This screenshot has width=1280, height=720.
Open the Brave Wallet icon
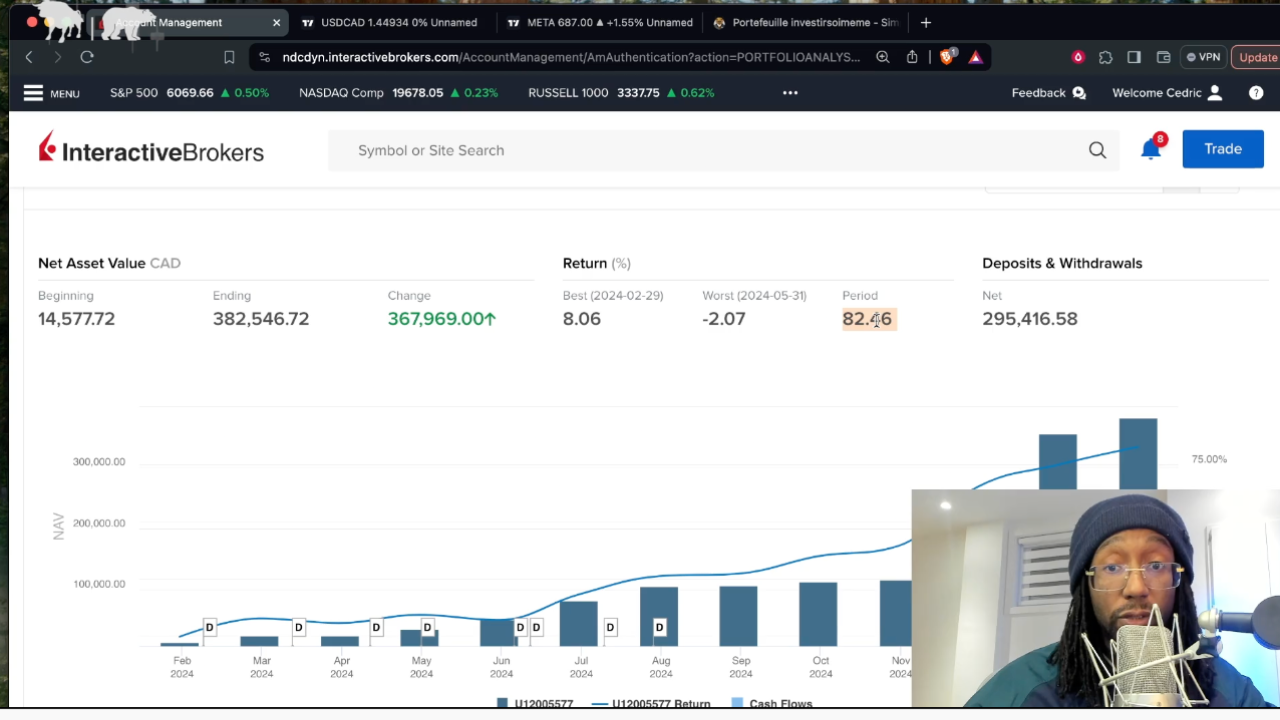1163,57
